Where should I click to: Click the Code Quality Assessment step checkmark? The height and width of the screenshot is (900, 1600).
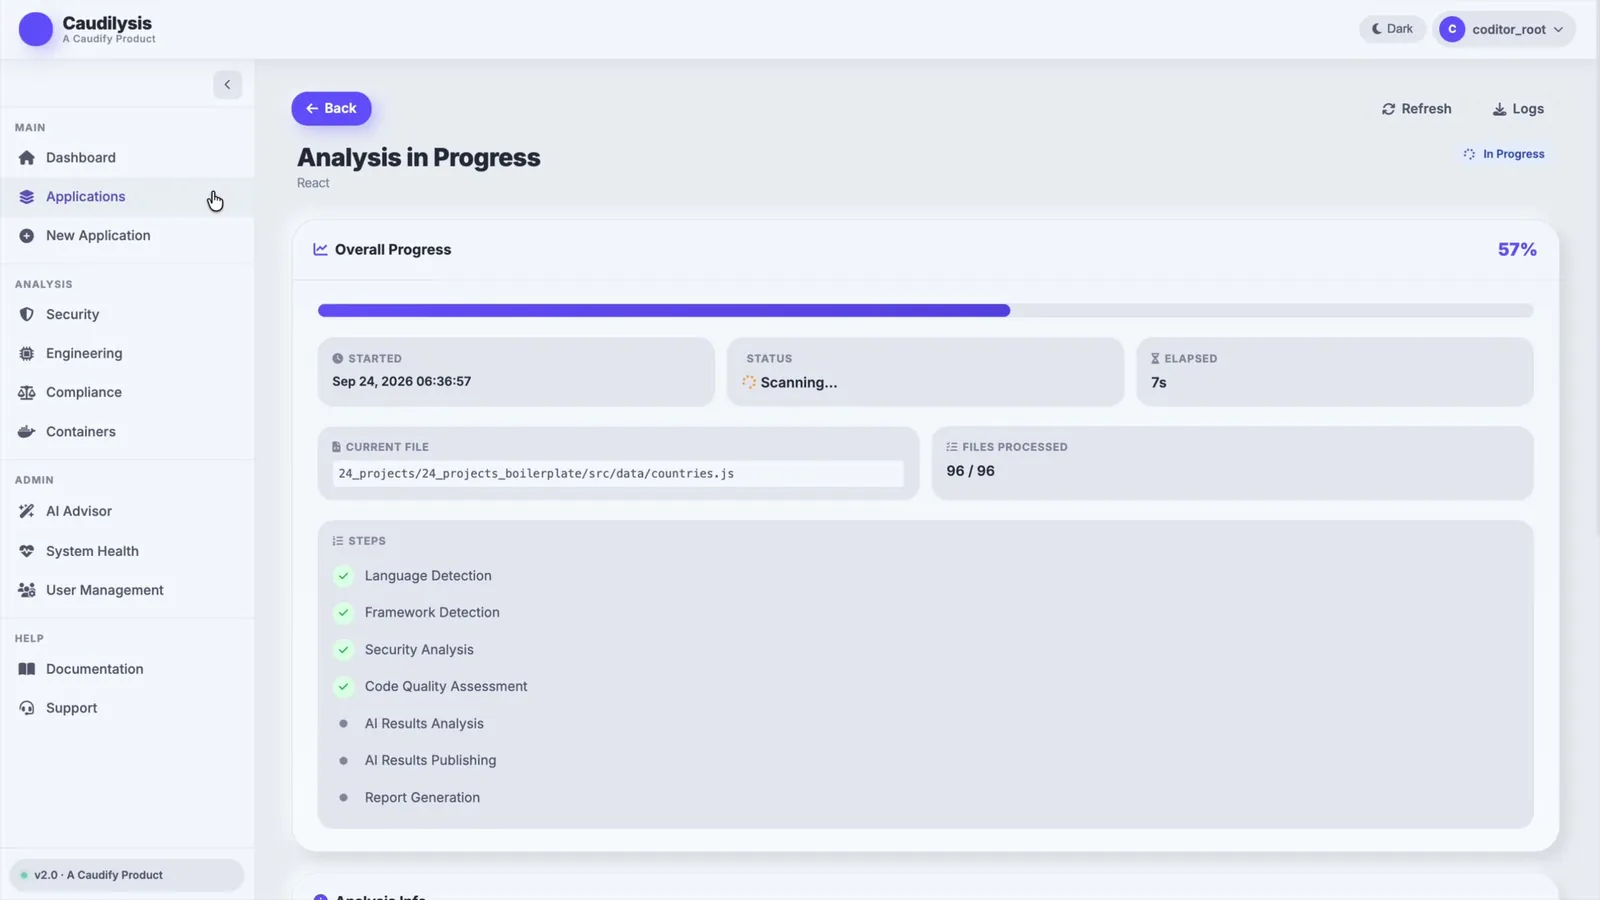pyautogui.click(x=343, y=687)
